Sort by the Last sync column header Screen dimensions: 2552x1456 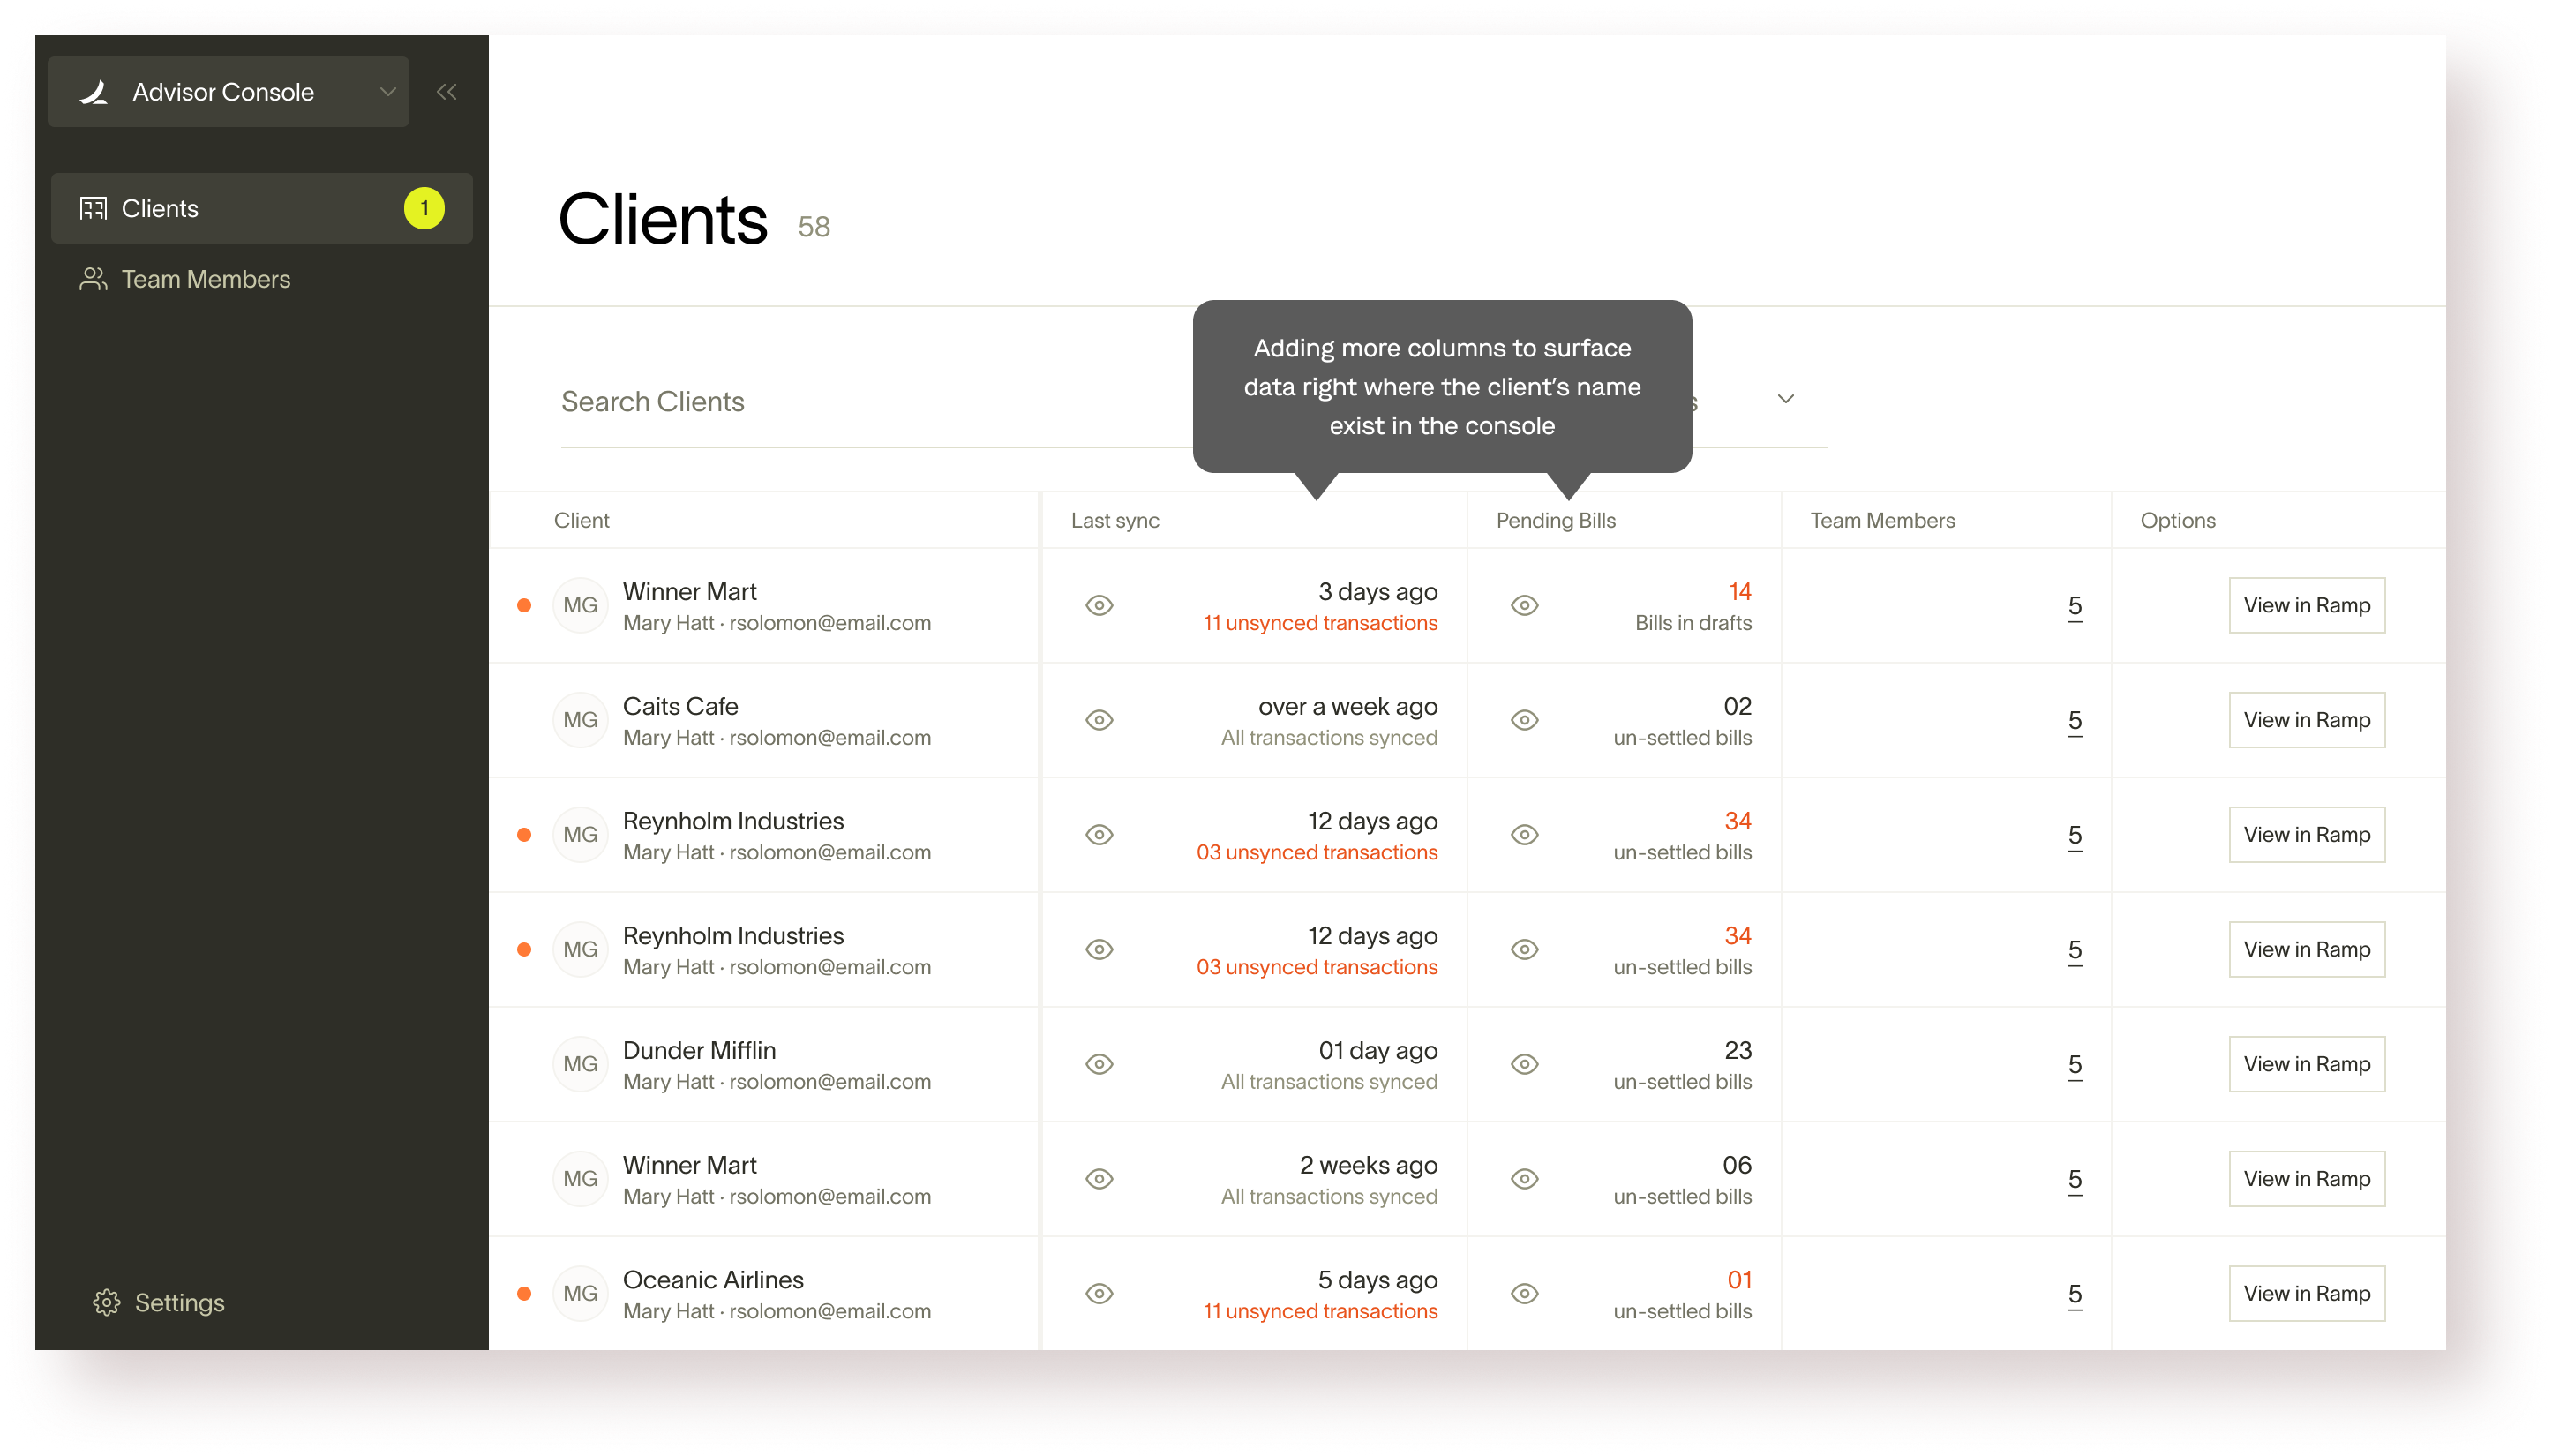(x=1115, y=520)
